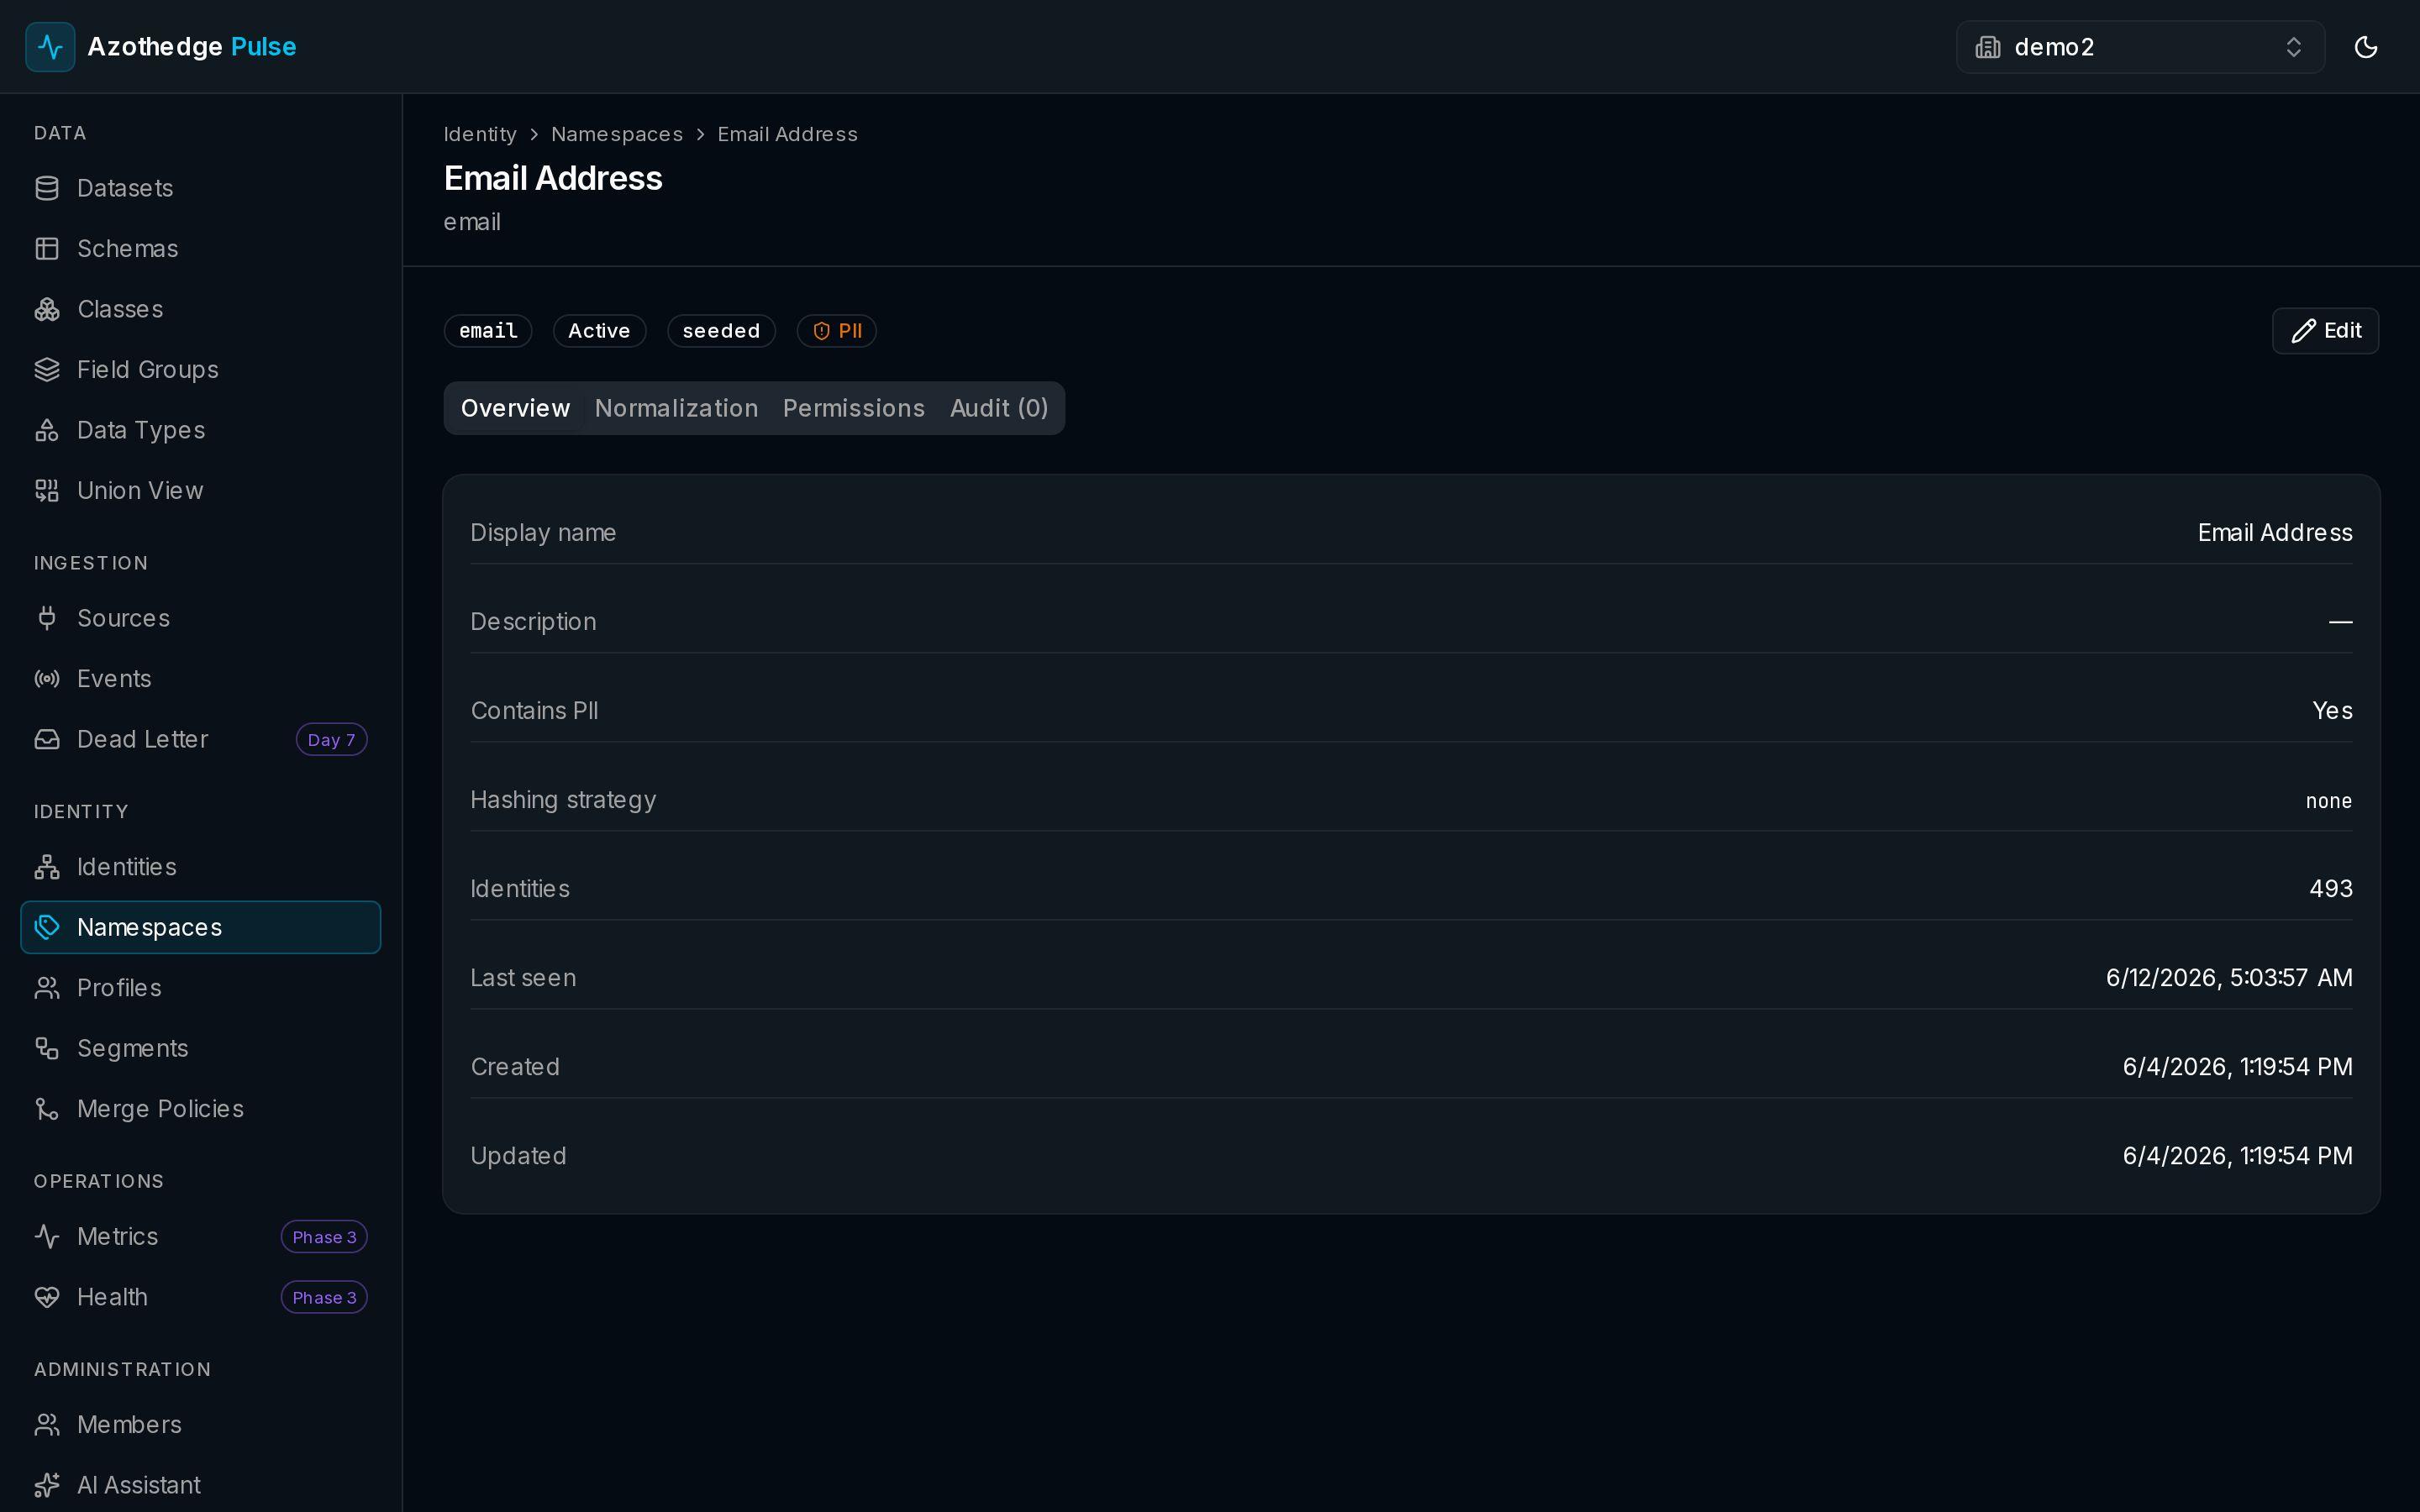Click the Health heart-pulse icon

tap(47, 1297)
